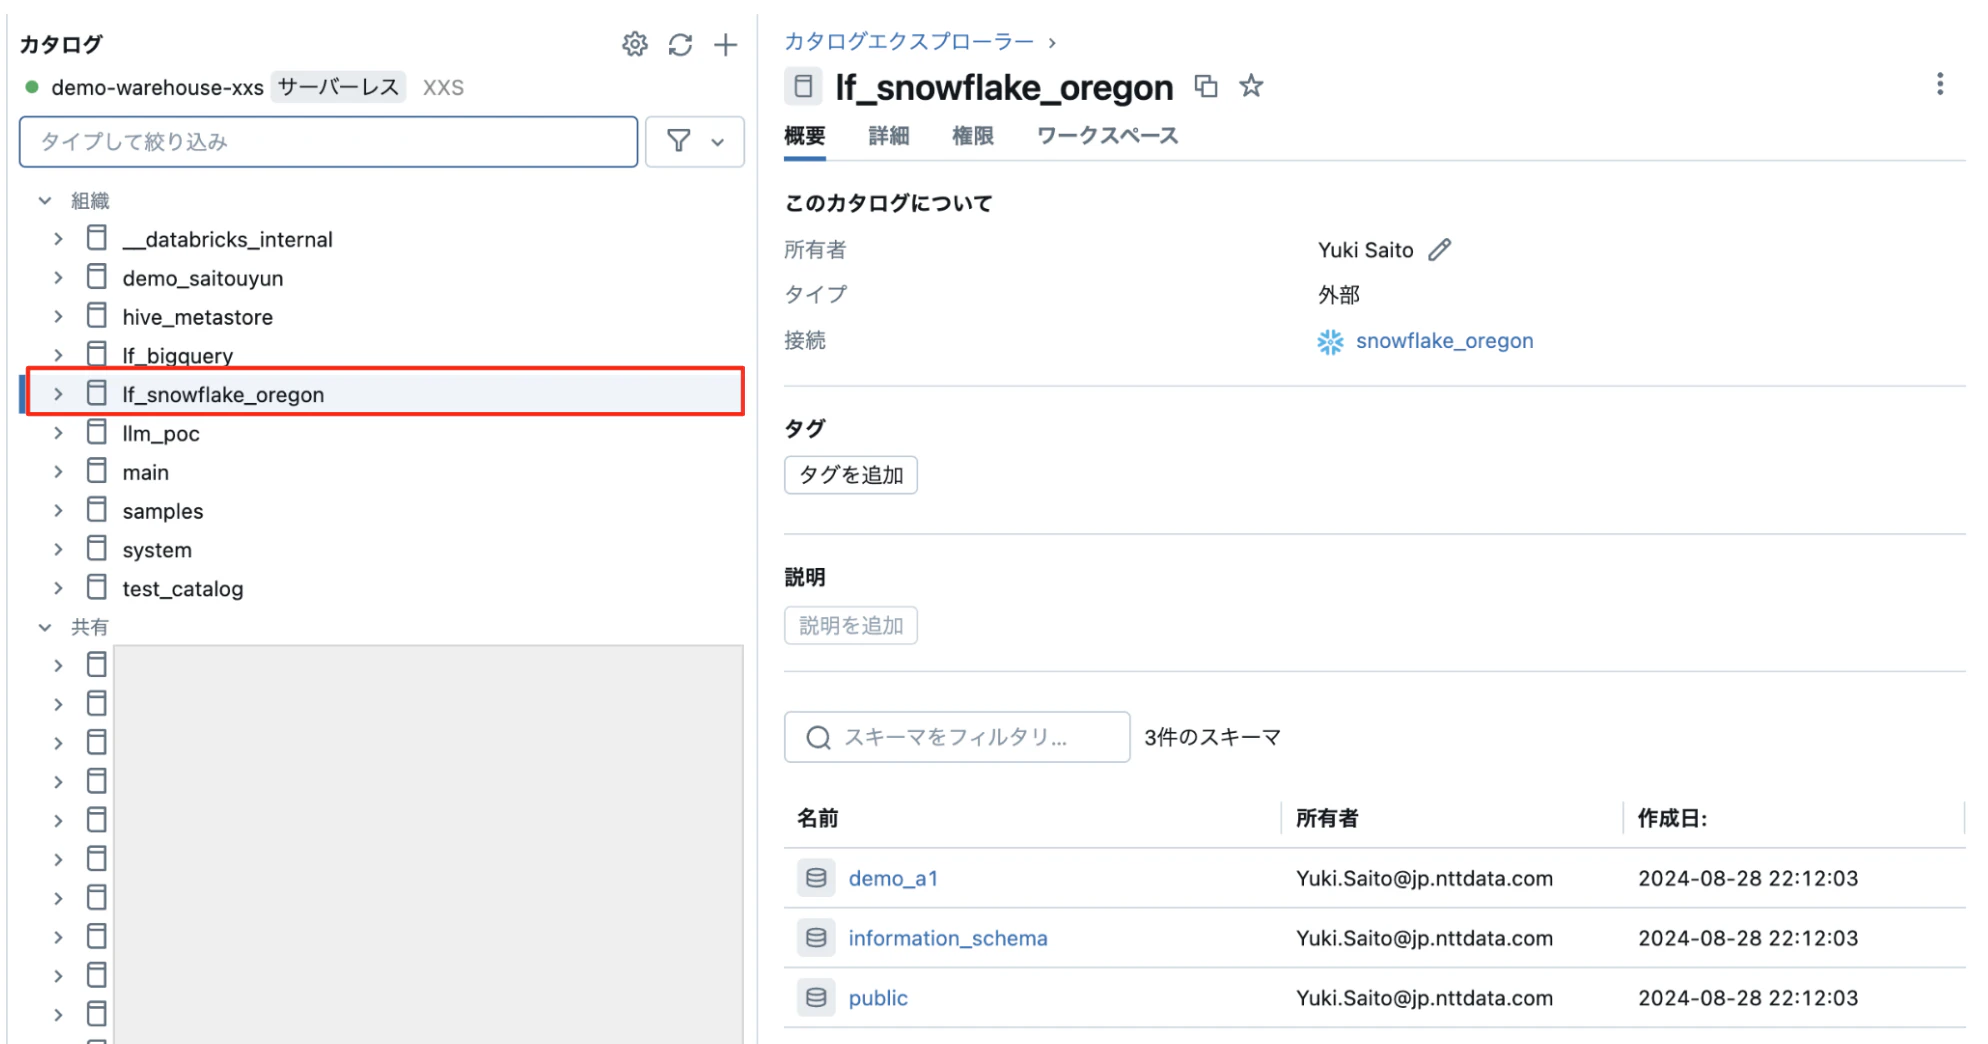Screen dimensions: 1988x1044
Task: Click the Snowflake connection logo icon
Action: tap(1330, 342)
